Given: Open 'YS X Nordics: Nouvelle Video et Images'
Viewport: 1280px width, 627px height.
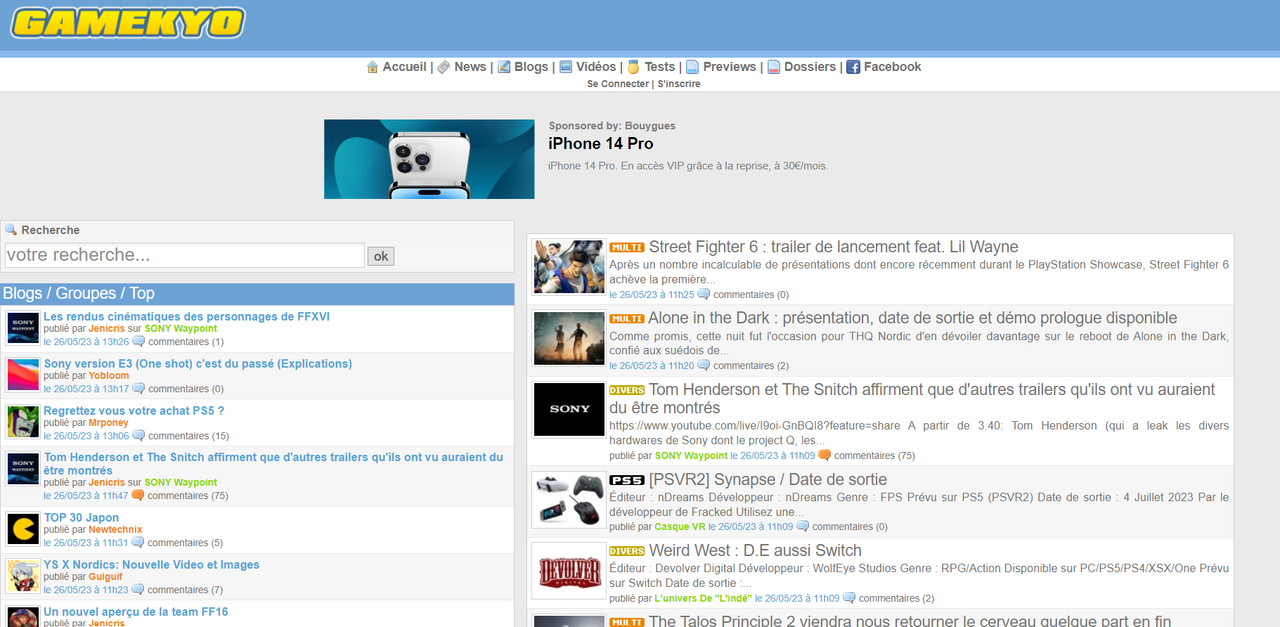Looking at the screenshot, I should point(152,565).
